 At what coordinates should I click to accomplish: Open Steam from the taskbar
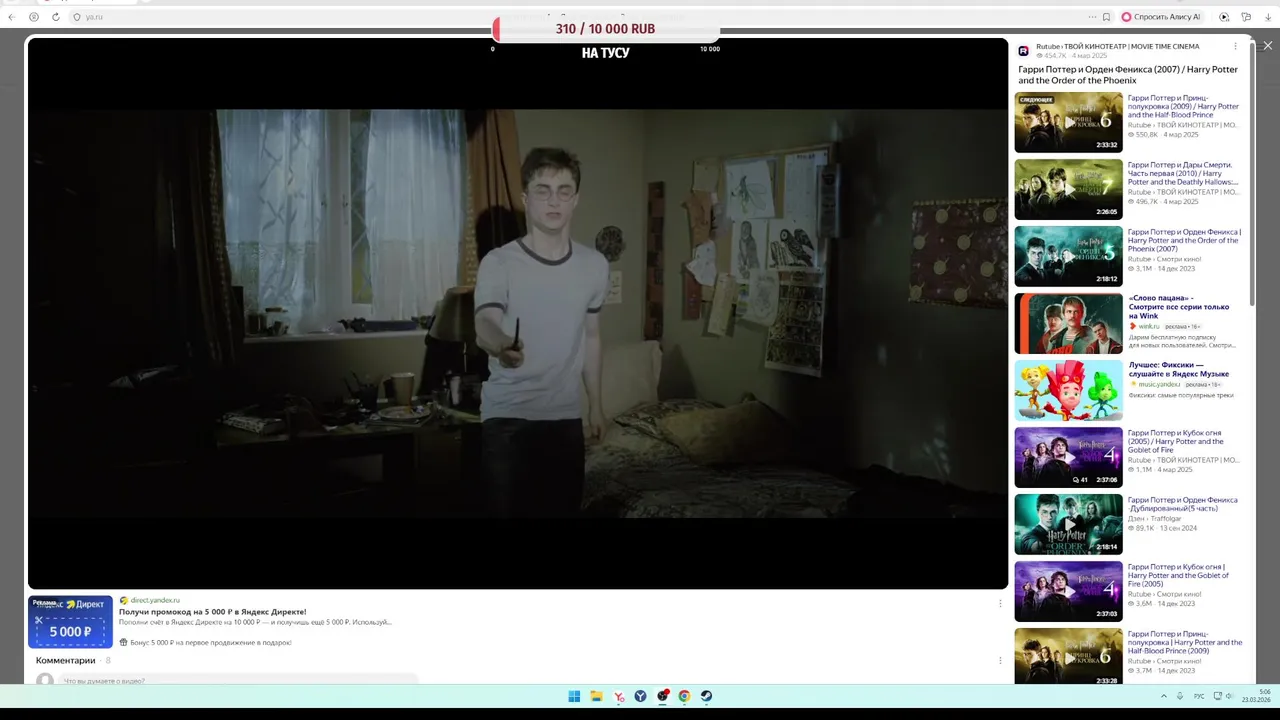click(706, 696)
